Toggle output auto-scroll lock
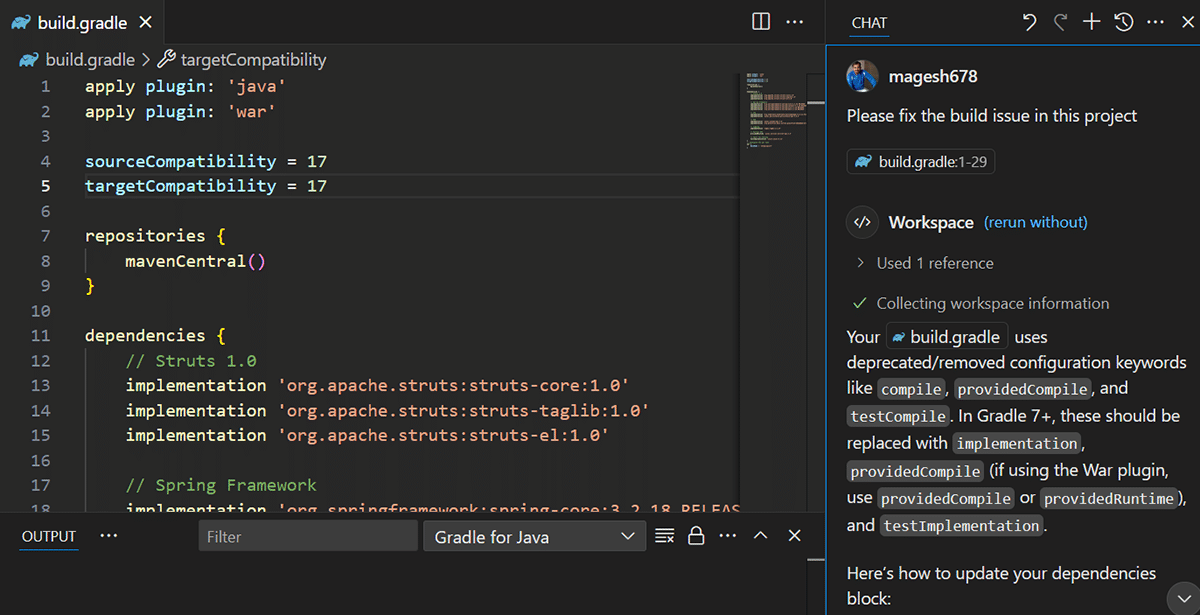Screen dimensions: 1200x615 pyautogui.click(x=696, y=536)
